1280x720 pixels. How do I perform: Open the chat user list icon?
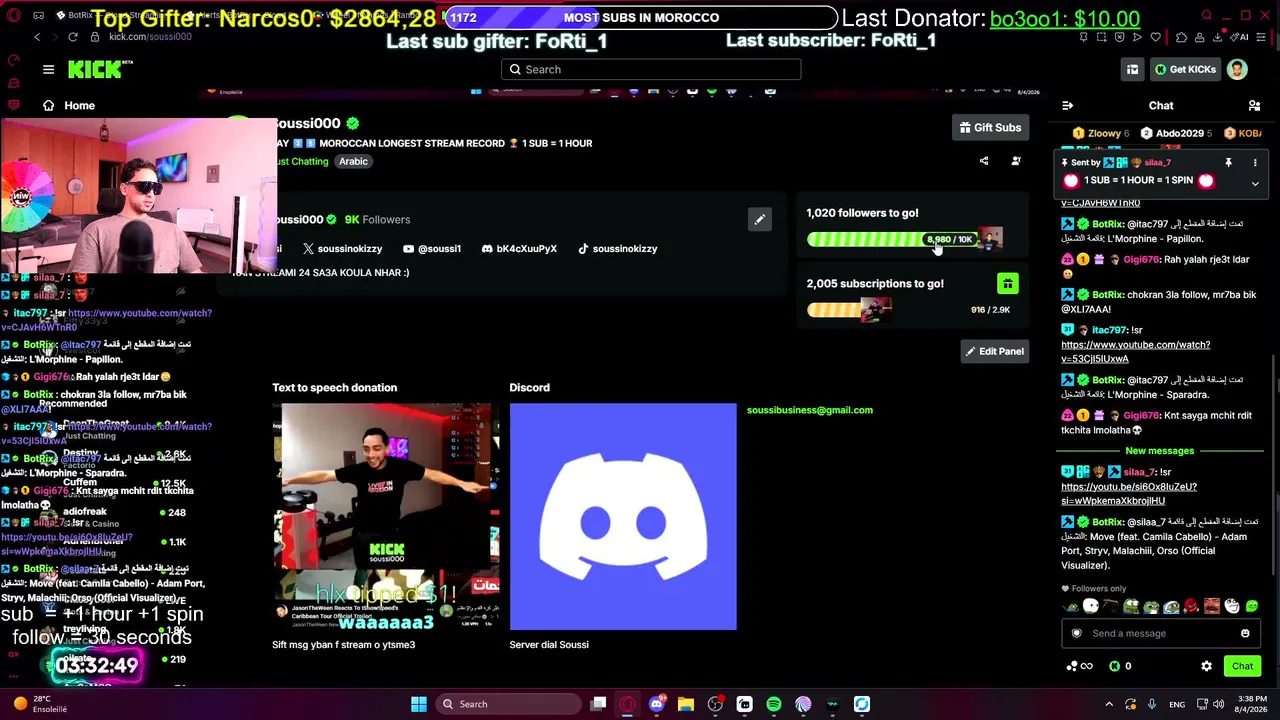coord(1254,105)
